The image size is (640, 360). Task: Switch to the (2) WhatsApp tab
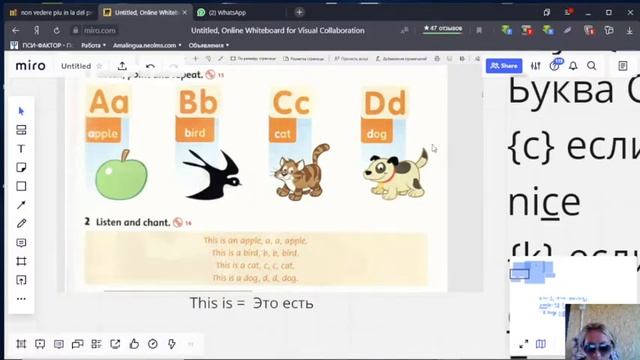227,13
